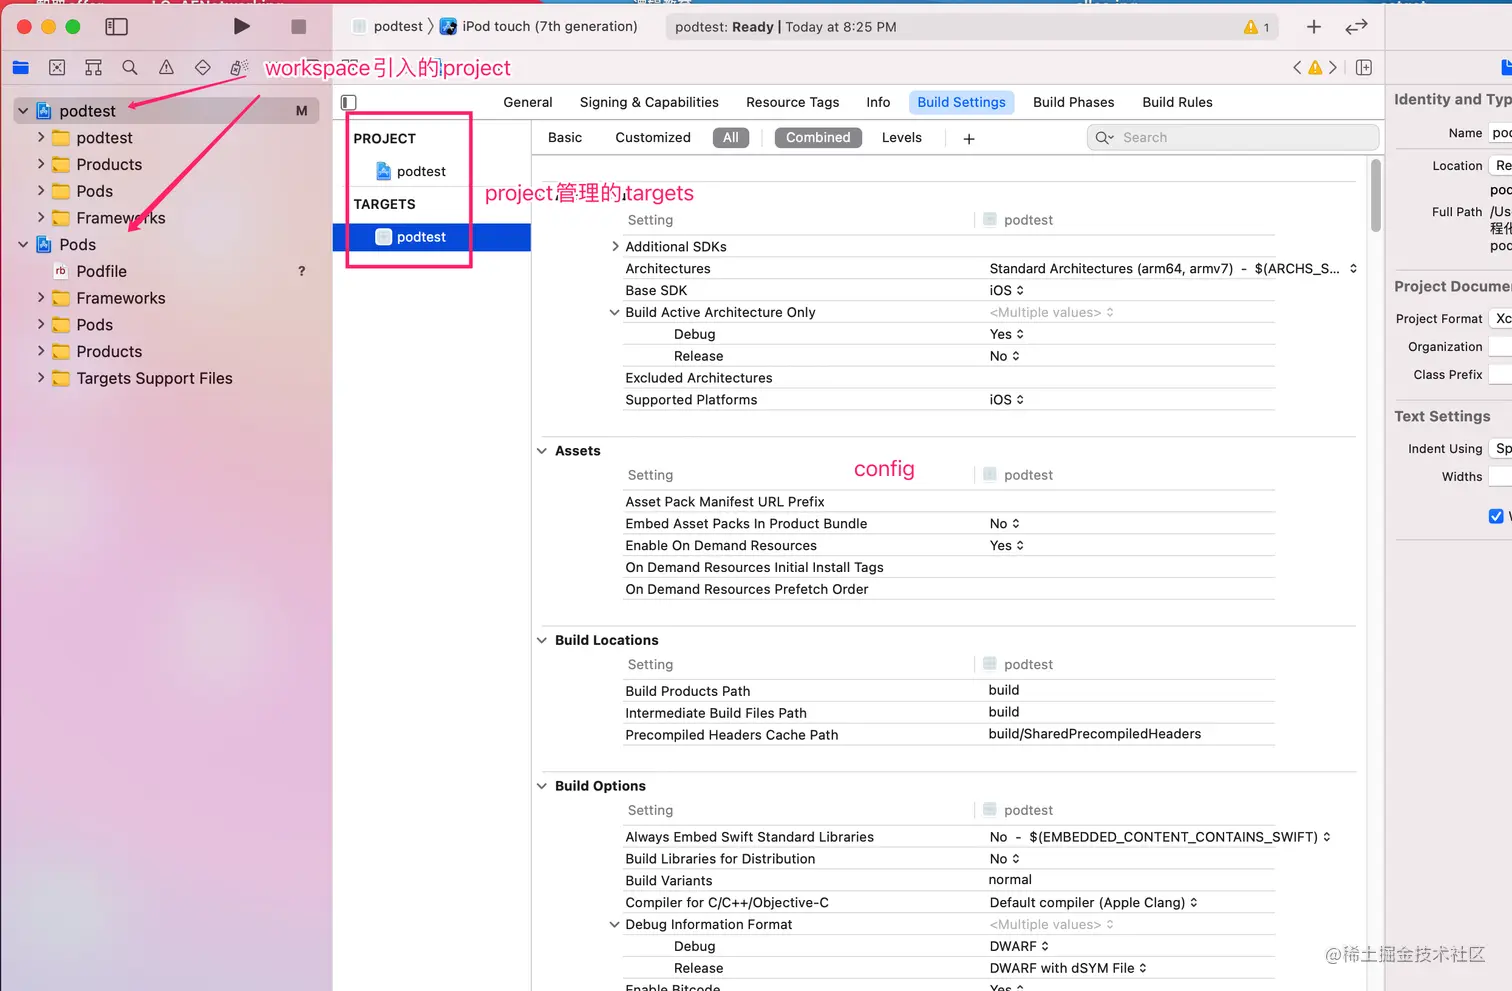Open the Build Rules tab

click(1177, 102)
